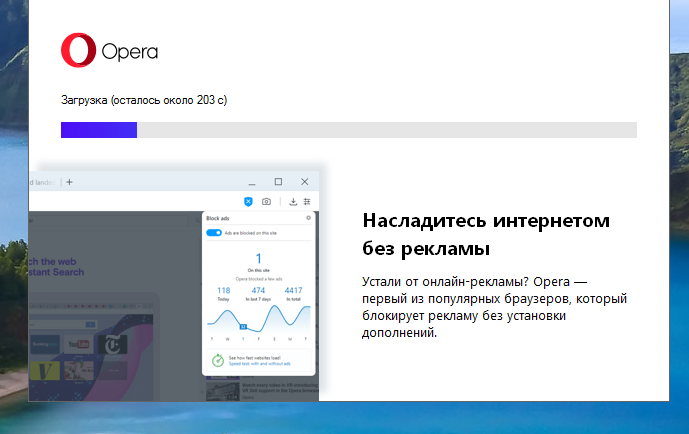Click the speed test stopwatch icon
The width and height of the screenshot is (689, 434).
coord(218,361)
